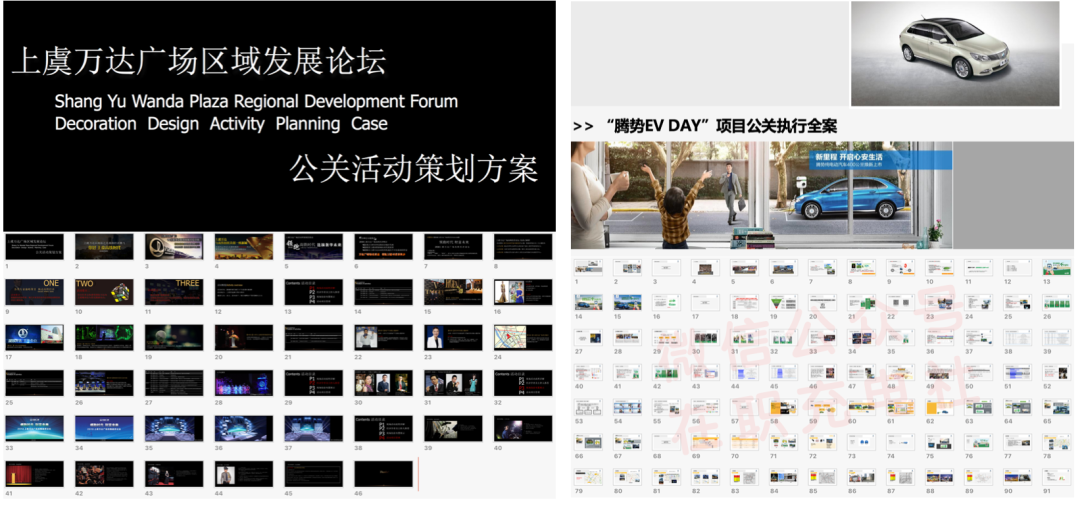Open EV DAY deck slide 83

[x=745, y=476]
